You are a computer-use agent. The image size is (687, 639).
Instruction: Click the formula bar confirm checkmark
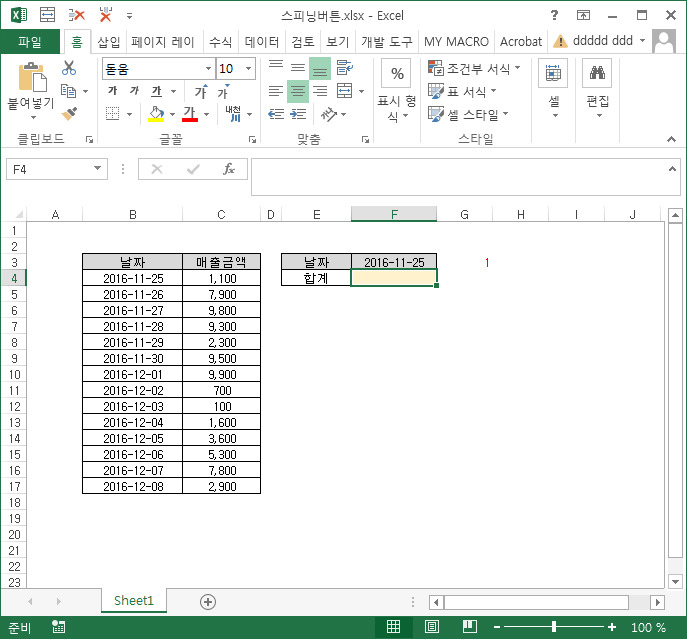tap(193, 169)
